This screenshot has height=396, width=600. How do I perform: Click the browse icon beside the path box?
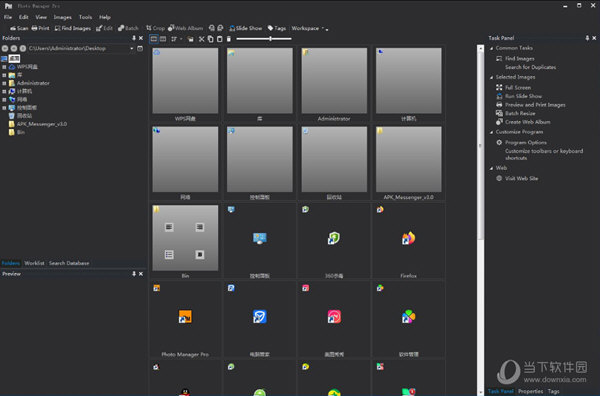click(140, 49)
